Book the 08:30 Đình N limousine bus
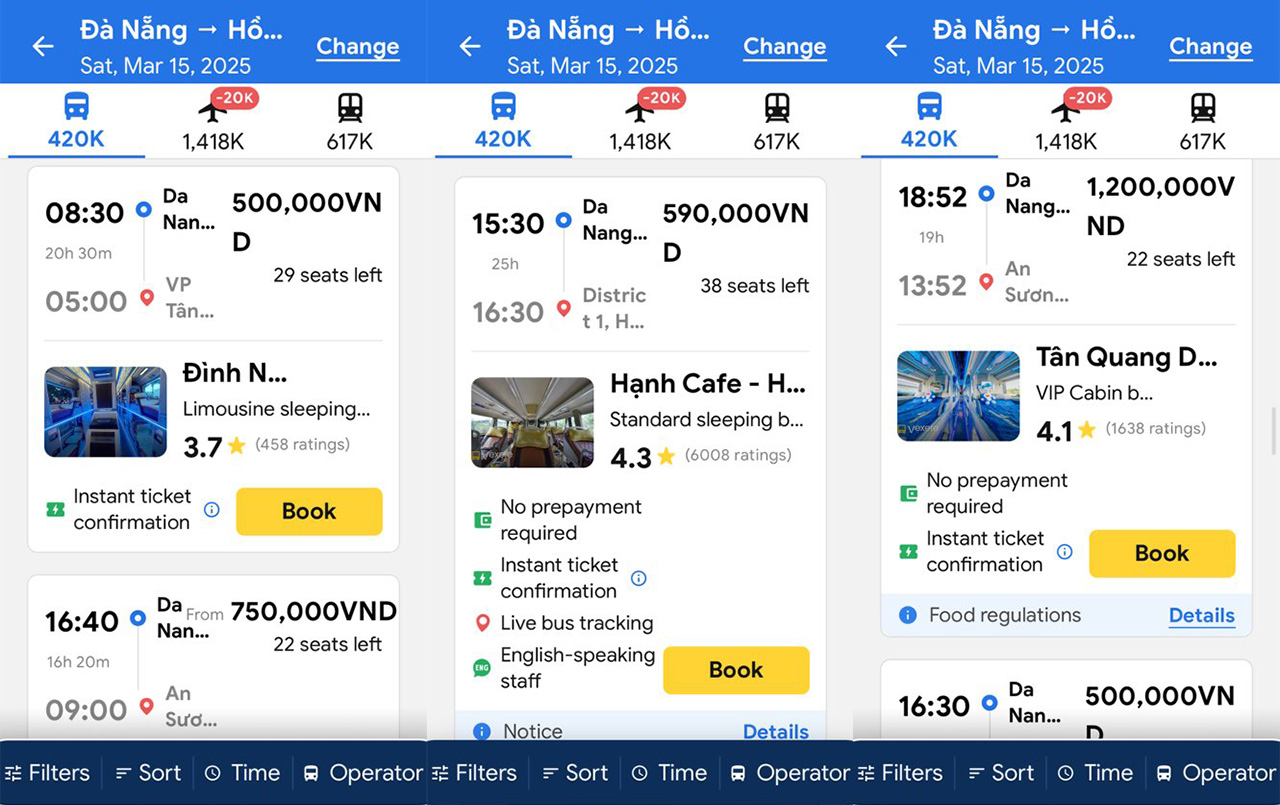 (x=309, y=511)
